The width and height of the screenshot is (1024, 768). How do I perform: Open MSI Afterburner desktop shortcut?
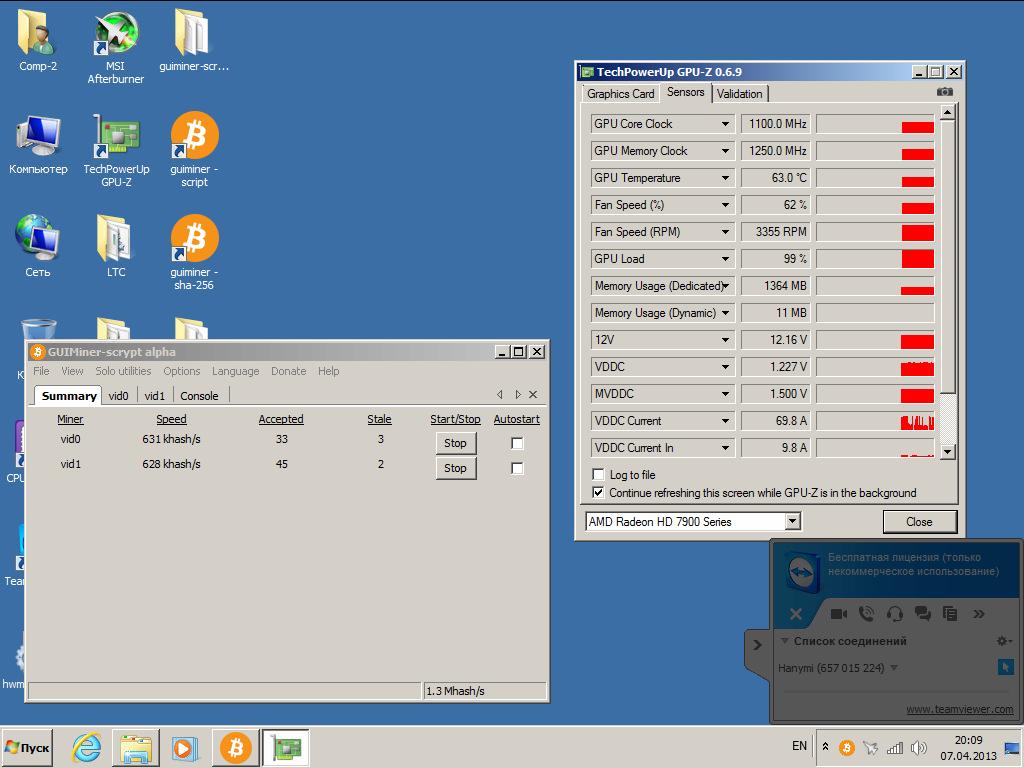tap(116, 38)
